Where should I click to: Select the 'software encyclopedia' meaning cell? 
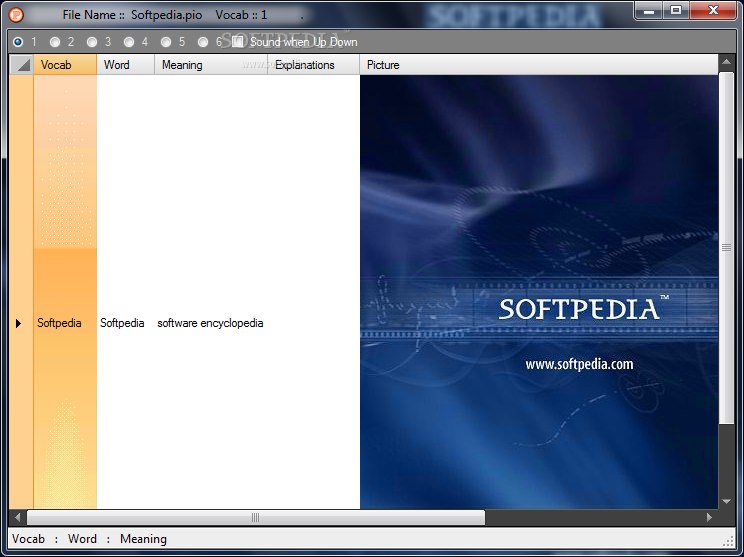coord(211,292)
